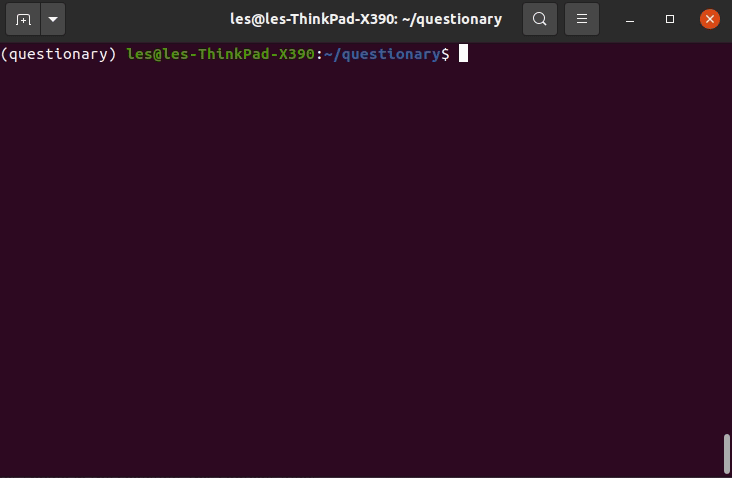
Task: Maximize the terminal window
Action: click(670, 19)
